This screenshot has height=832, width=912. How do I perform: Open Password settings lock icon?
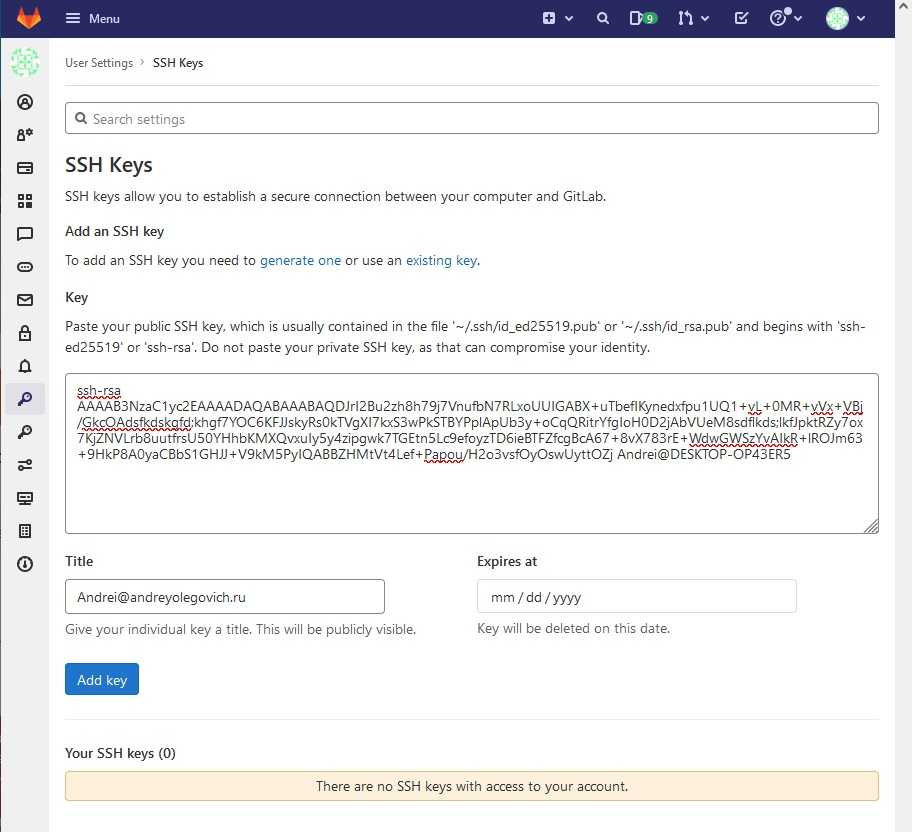[25, 333]
